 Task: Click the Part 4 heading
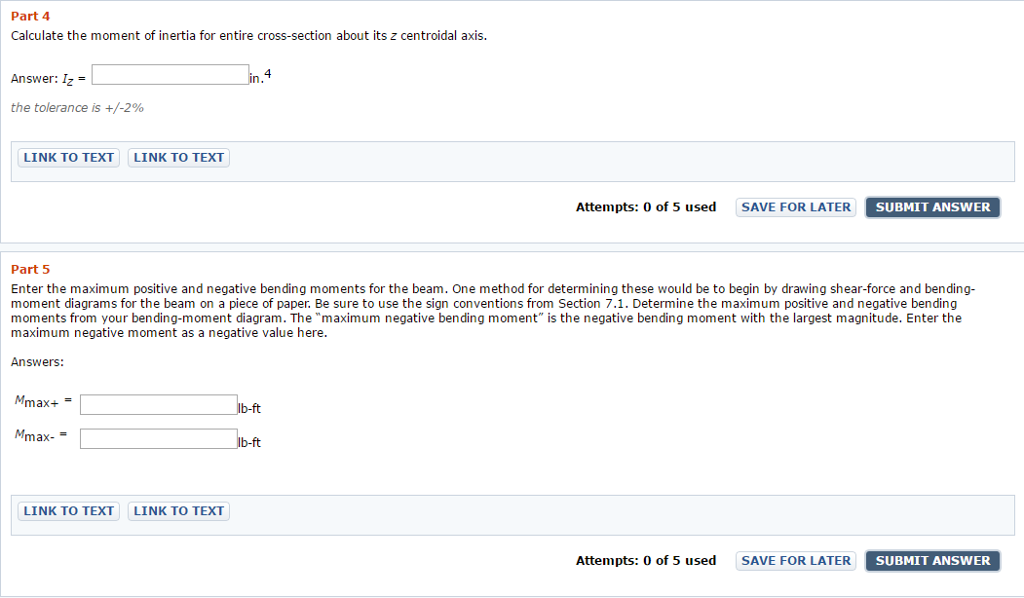click(x=30, y=16)
